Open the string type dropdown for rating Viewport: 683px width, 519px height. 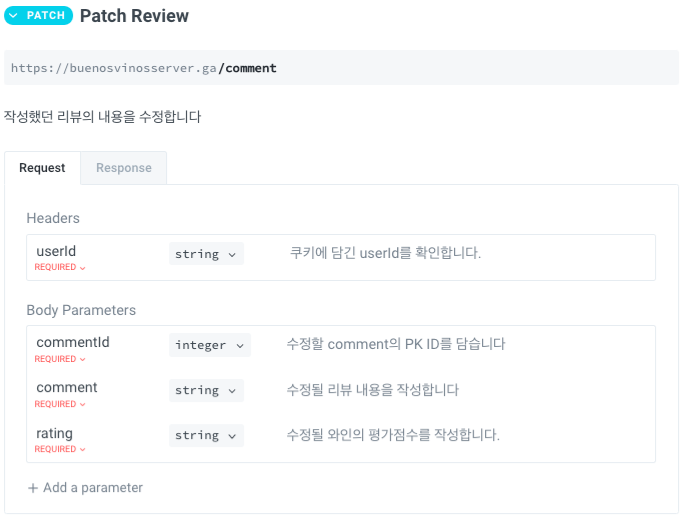click(x=206, y=435)
